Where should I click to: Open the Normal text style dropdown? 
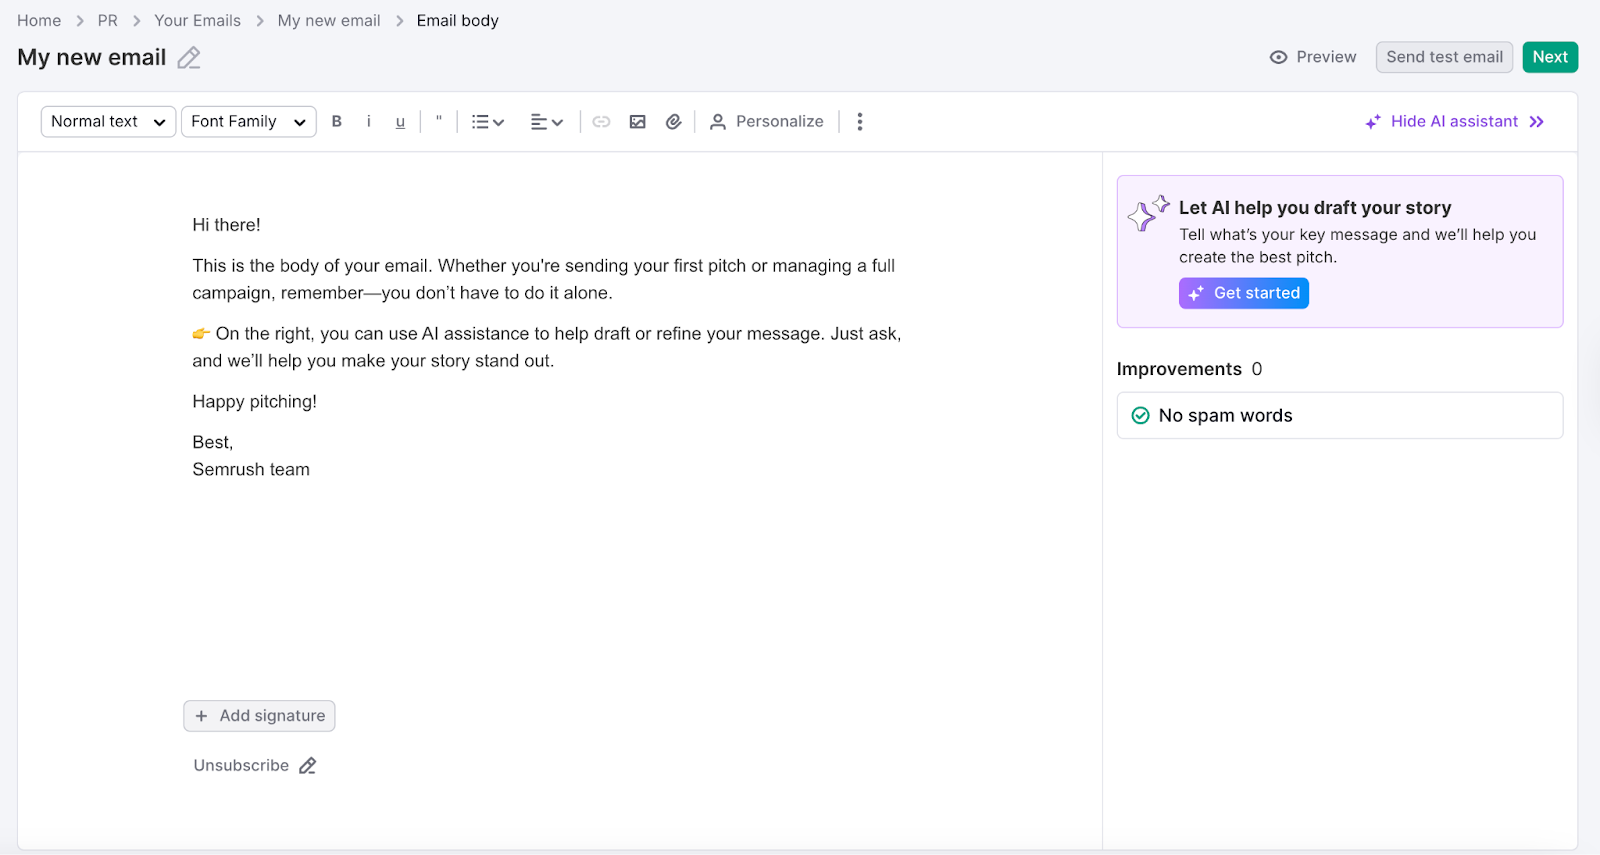tap(108, 121)
